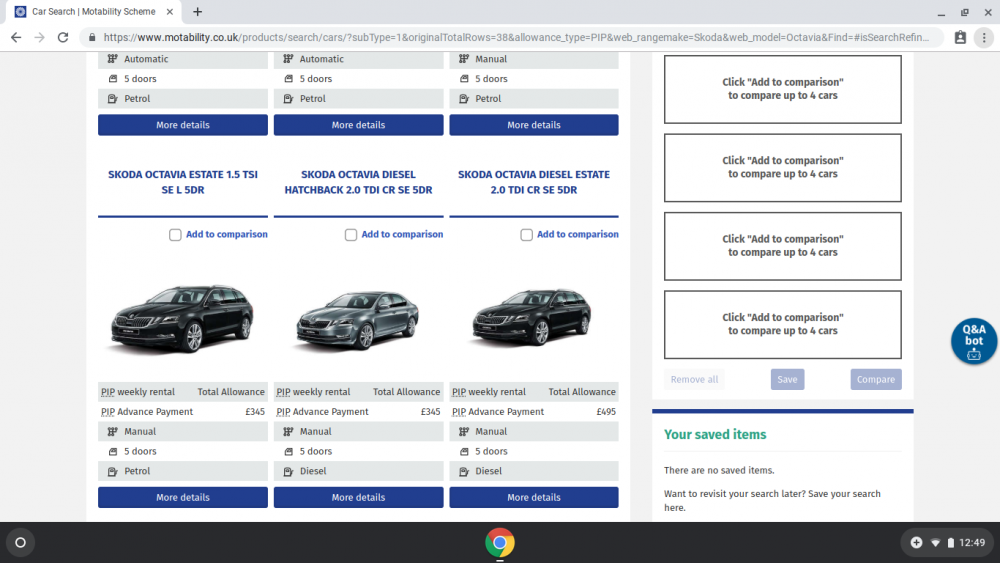
Task: Click the Octavia Diesel Estate car image
Action: coord(532,316)
